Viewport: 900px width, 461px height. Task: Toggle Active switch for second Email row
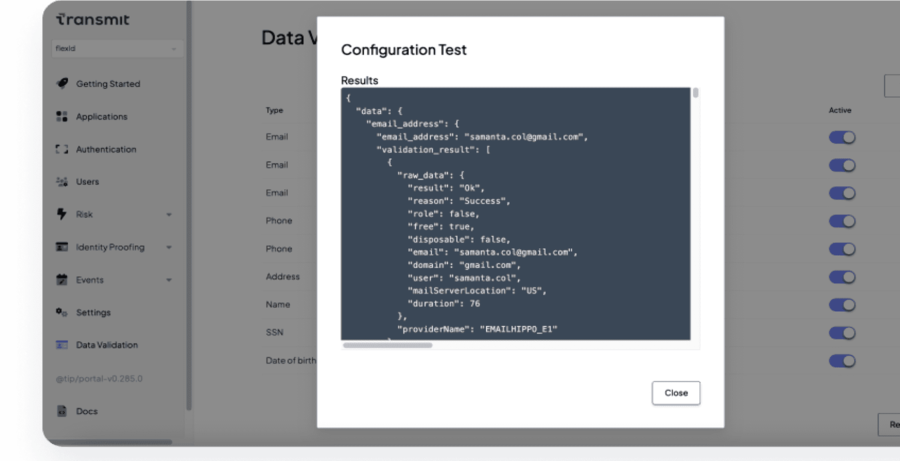[842, 165]
